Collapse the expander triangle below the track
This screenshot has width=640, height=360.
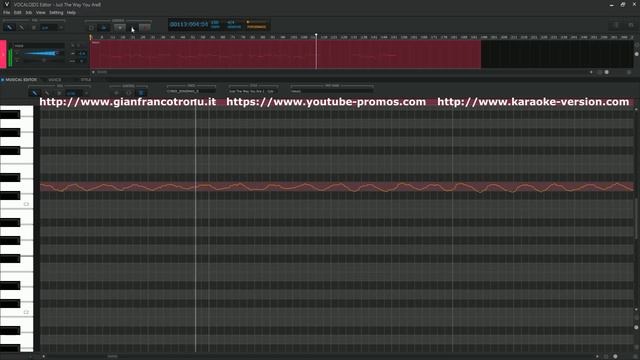(93, 72)
